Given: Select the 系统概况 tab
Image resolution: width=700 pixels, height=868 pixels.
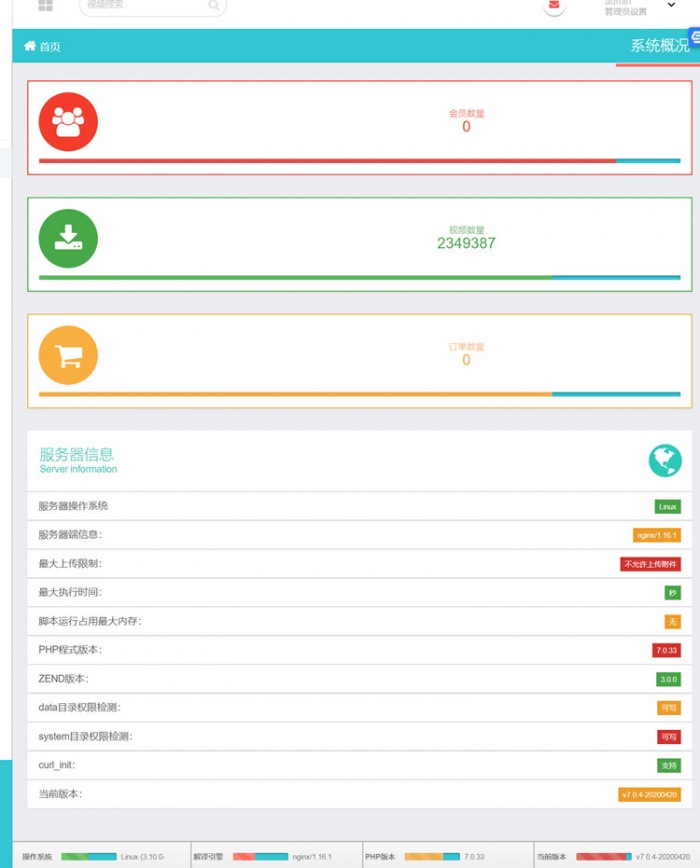Looking at the screenshot, I should pyautogui.click(x=658, y=46).
